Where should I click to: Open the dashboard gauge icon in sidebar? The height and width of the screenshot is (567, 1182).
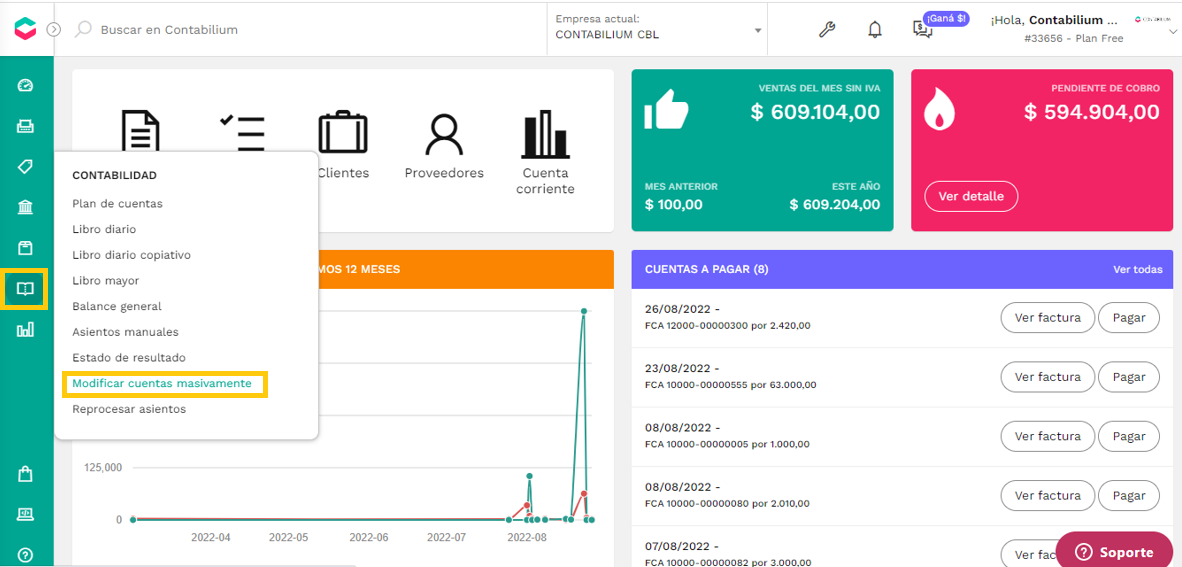(26, 85)
